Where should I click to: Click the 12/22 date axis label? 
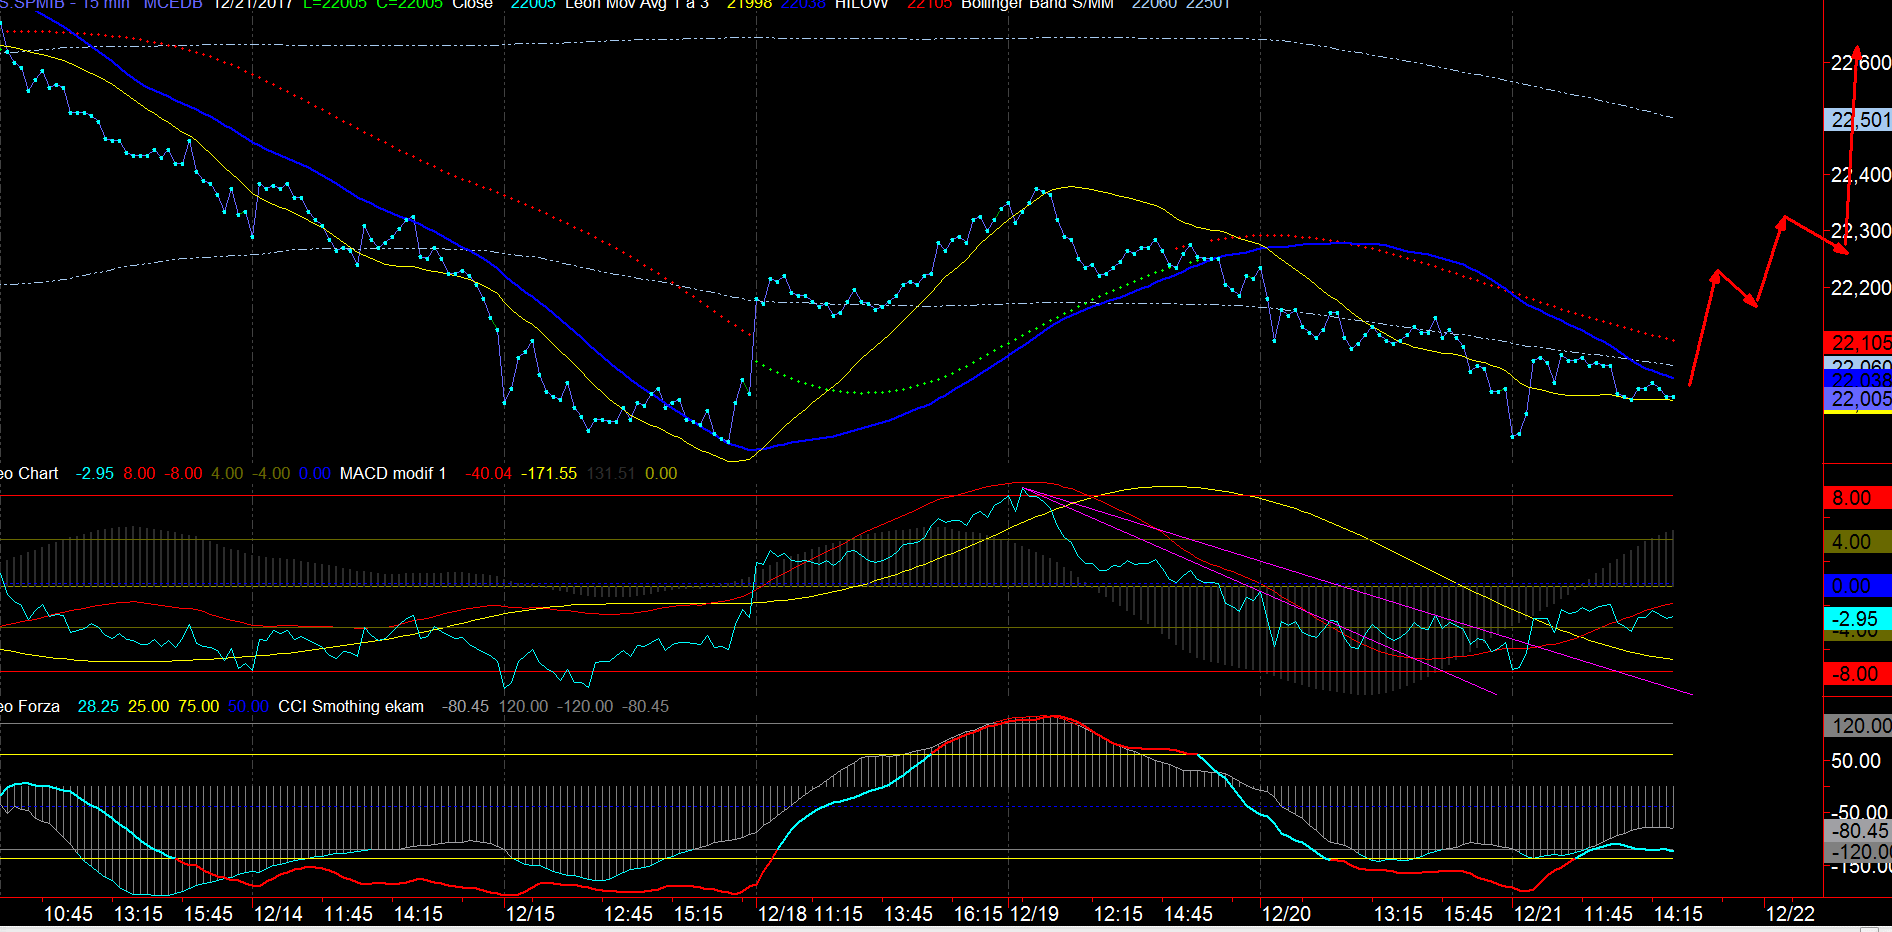(x=1790, y=914)
